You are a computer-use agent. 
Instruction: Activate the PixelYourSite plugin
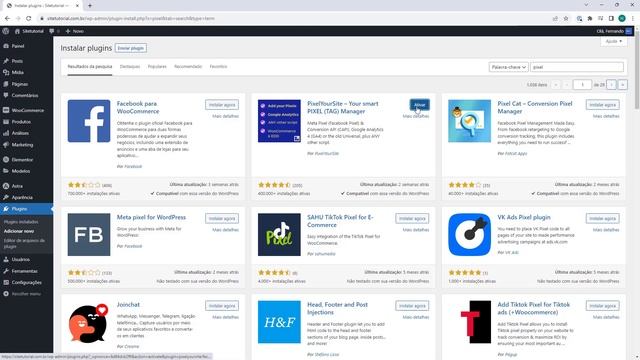(420, 105)
